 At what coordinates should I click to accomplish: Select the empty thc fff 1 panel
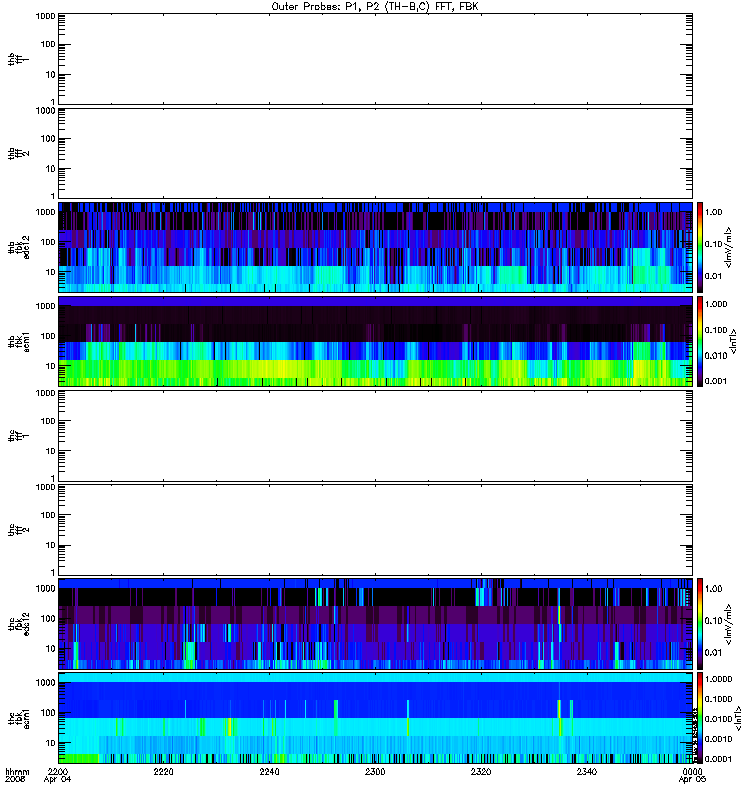[x=375, y=436]
